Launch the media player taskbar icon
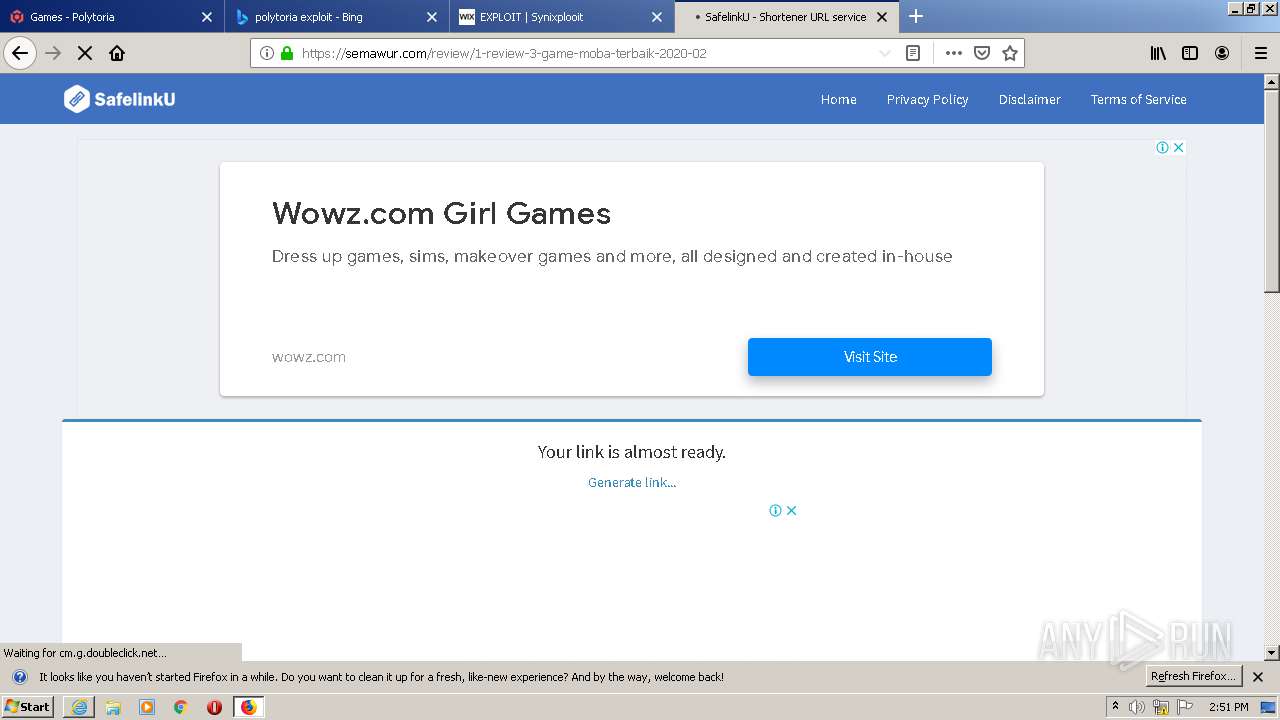 pyautogui.click(x=147, y=707)
